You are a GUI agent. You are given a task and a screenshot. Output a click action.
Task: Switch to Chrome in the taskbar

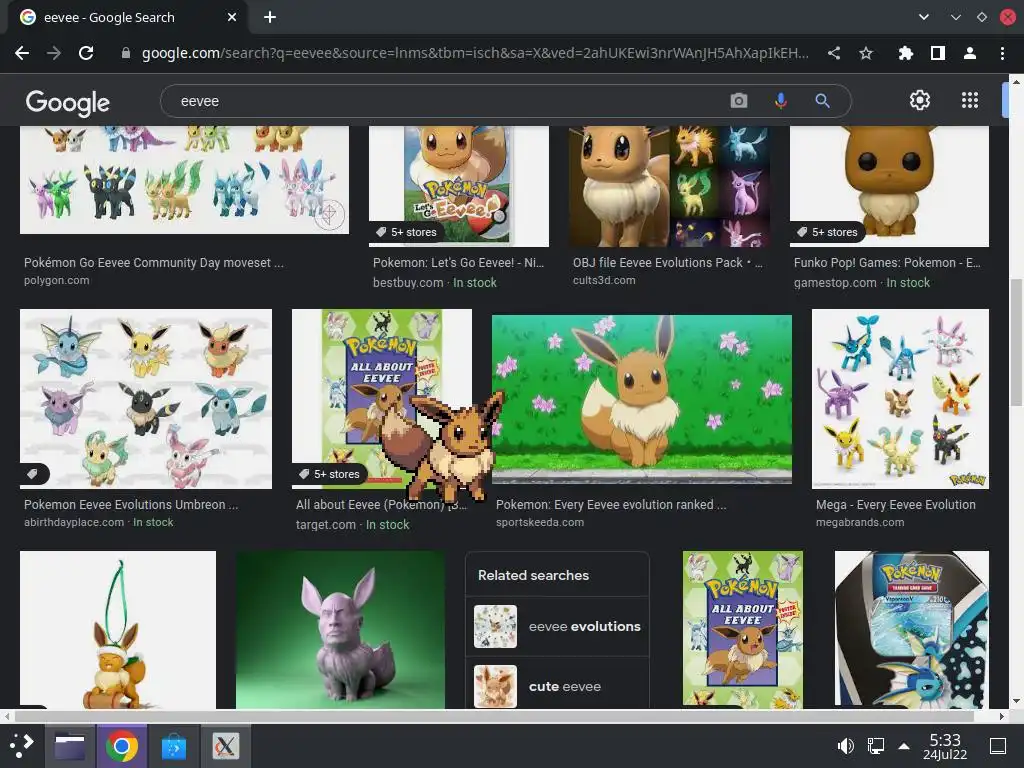pos(121,746)
